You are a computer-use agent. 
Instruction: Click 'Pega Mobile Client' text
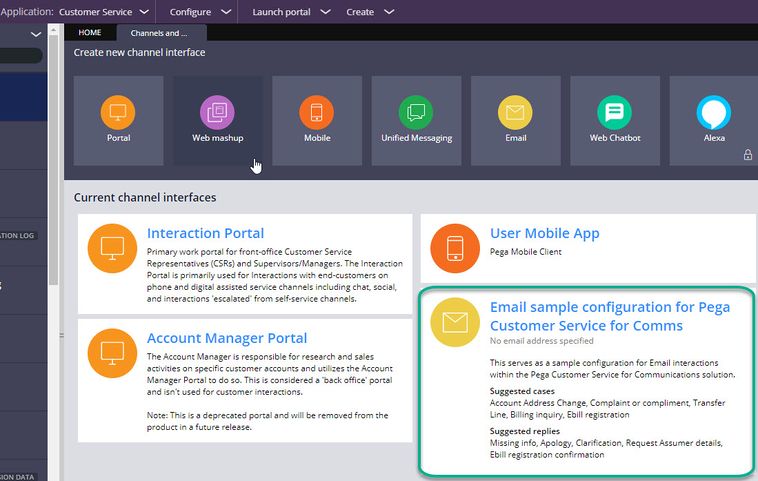click(x=525, y=252)
